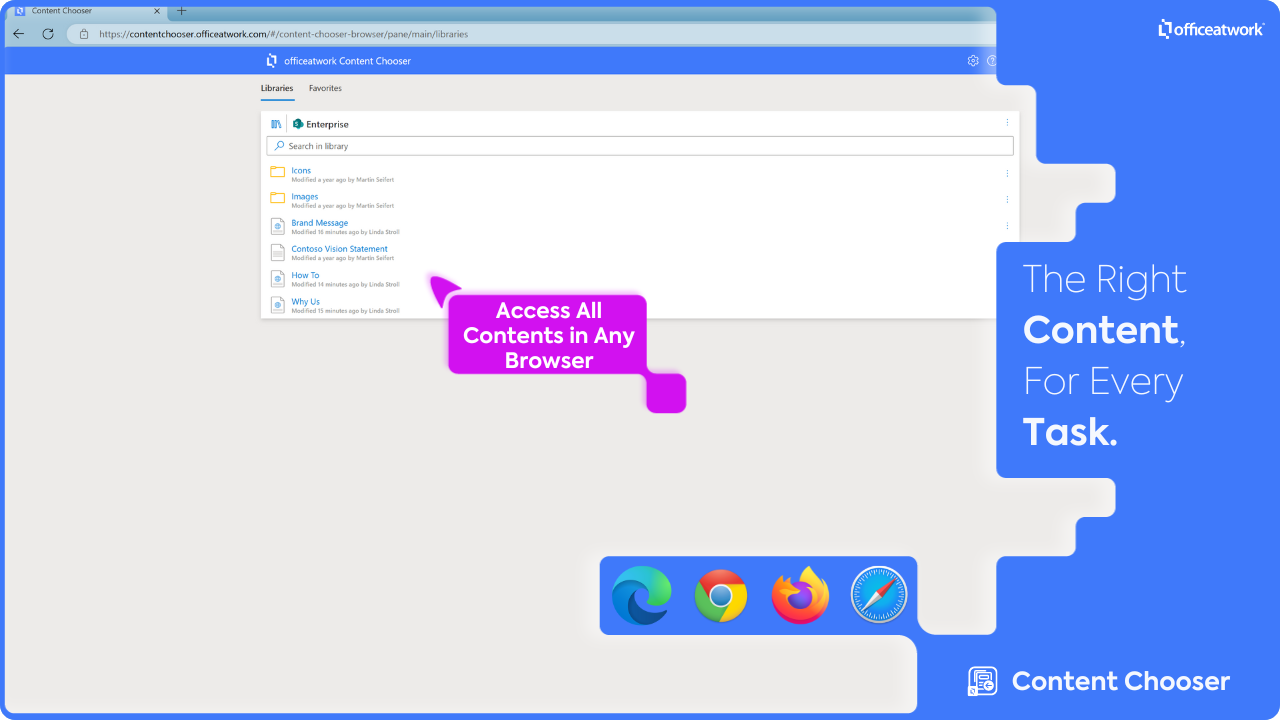Close the Content Chooser browser tab
1280x720 pixels.
156,11
